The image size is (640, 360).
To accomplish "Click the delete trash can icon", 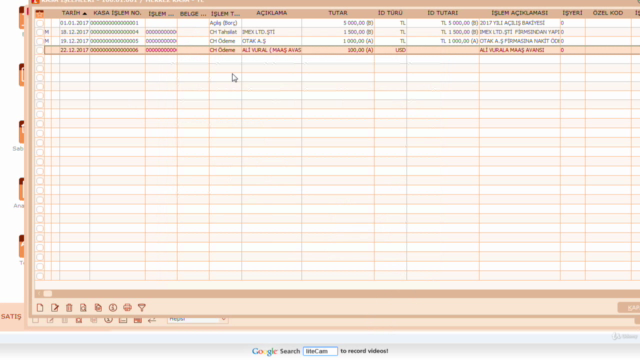I will click(x=69, y=308).
